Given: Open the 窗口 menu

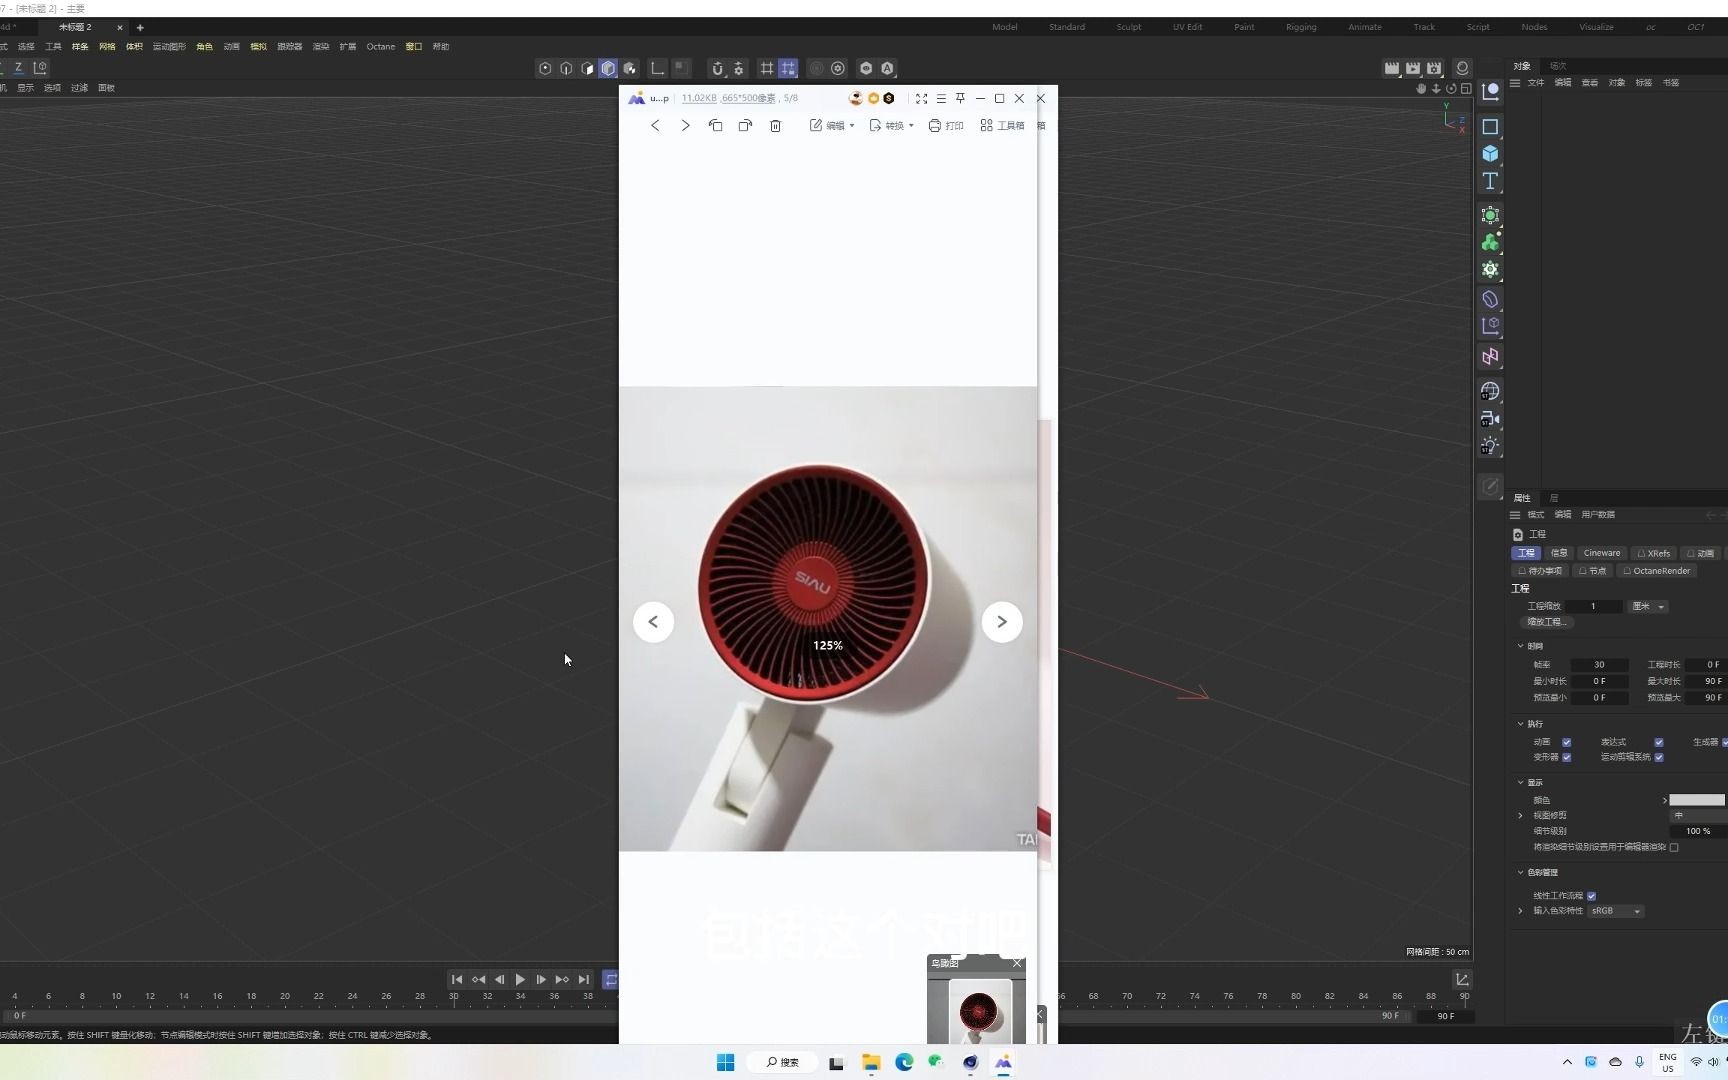Looking at the screenshot, I should point(413,46).
